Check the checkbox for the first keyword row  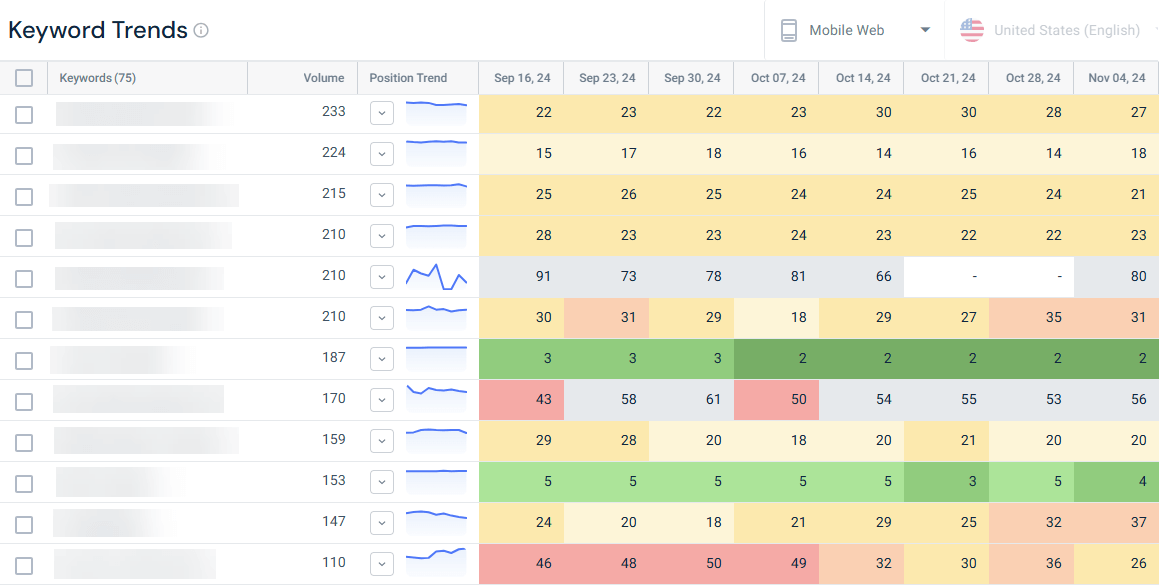[24, 113]
